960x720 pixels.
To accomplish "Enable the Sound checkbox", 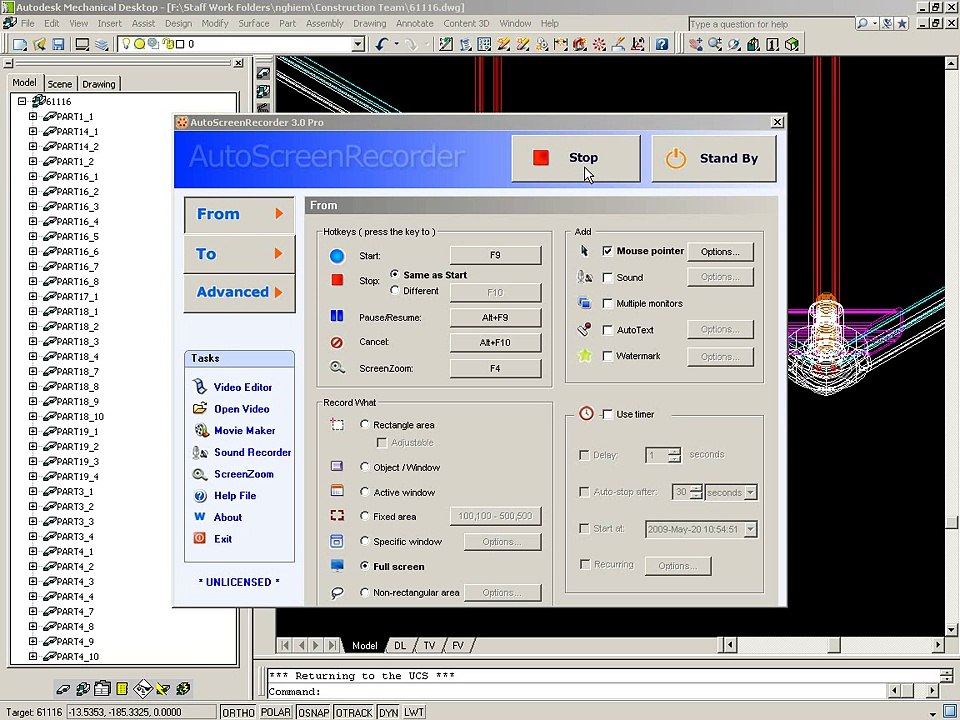I will tap(607, 277).
